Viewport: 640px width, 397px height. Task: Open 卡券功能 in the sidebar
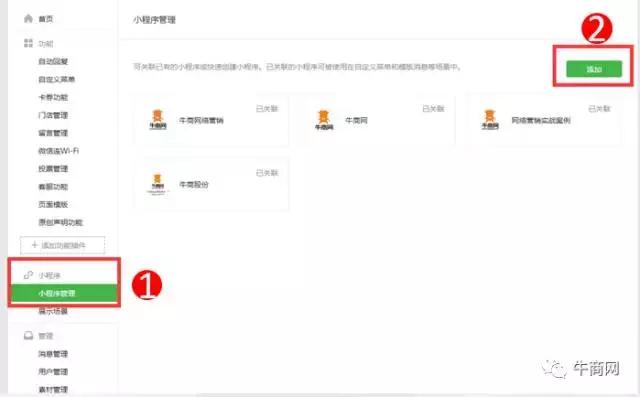click(x=53, y=97)
